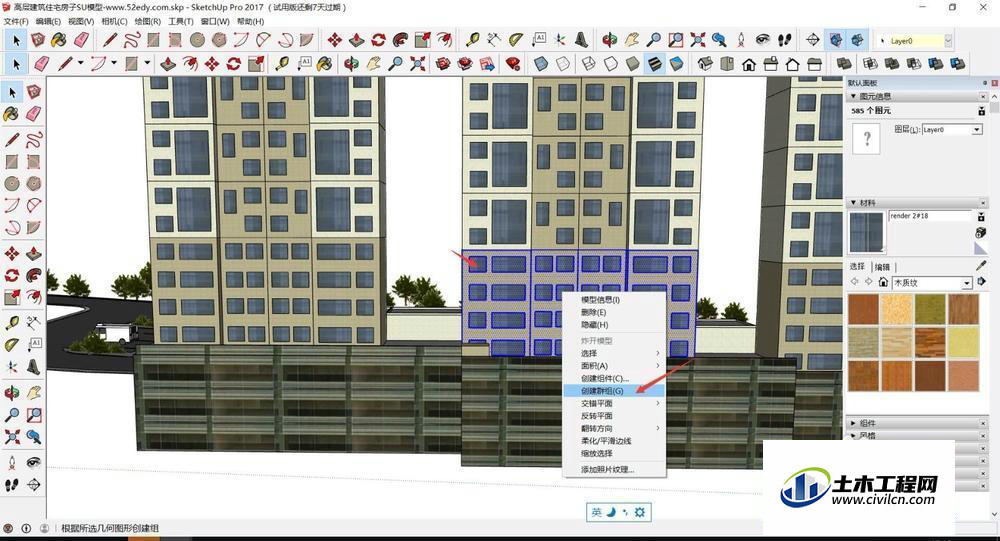Switch to Front view house icon
The image size is (1000, 541).
[749, 64]
